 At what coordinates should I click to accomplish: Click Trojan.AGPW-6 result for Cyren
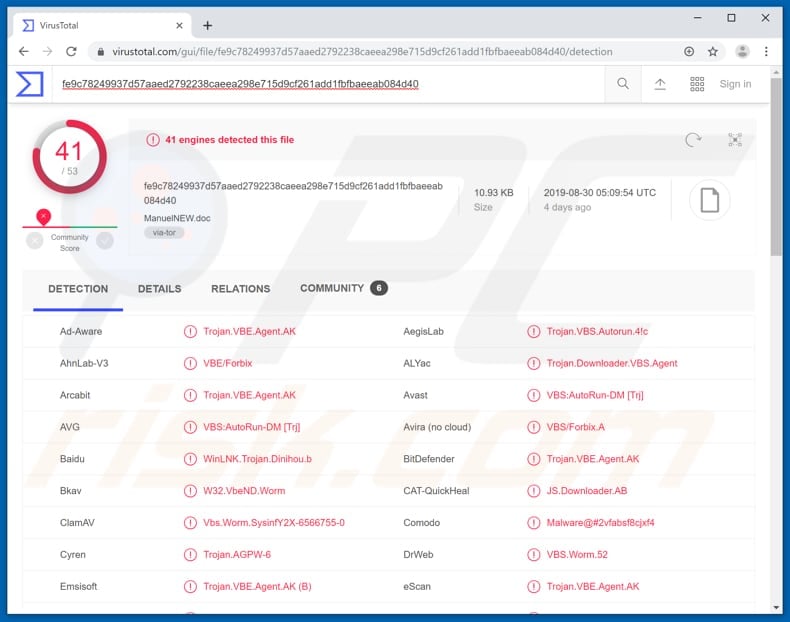tap(237, 555)
